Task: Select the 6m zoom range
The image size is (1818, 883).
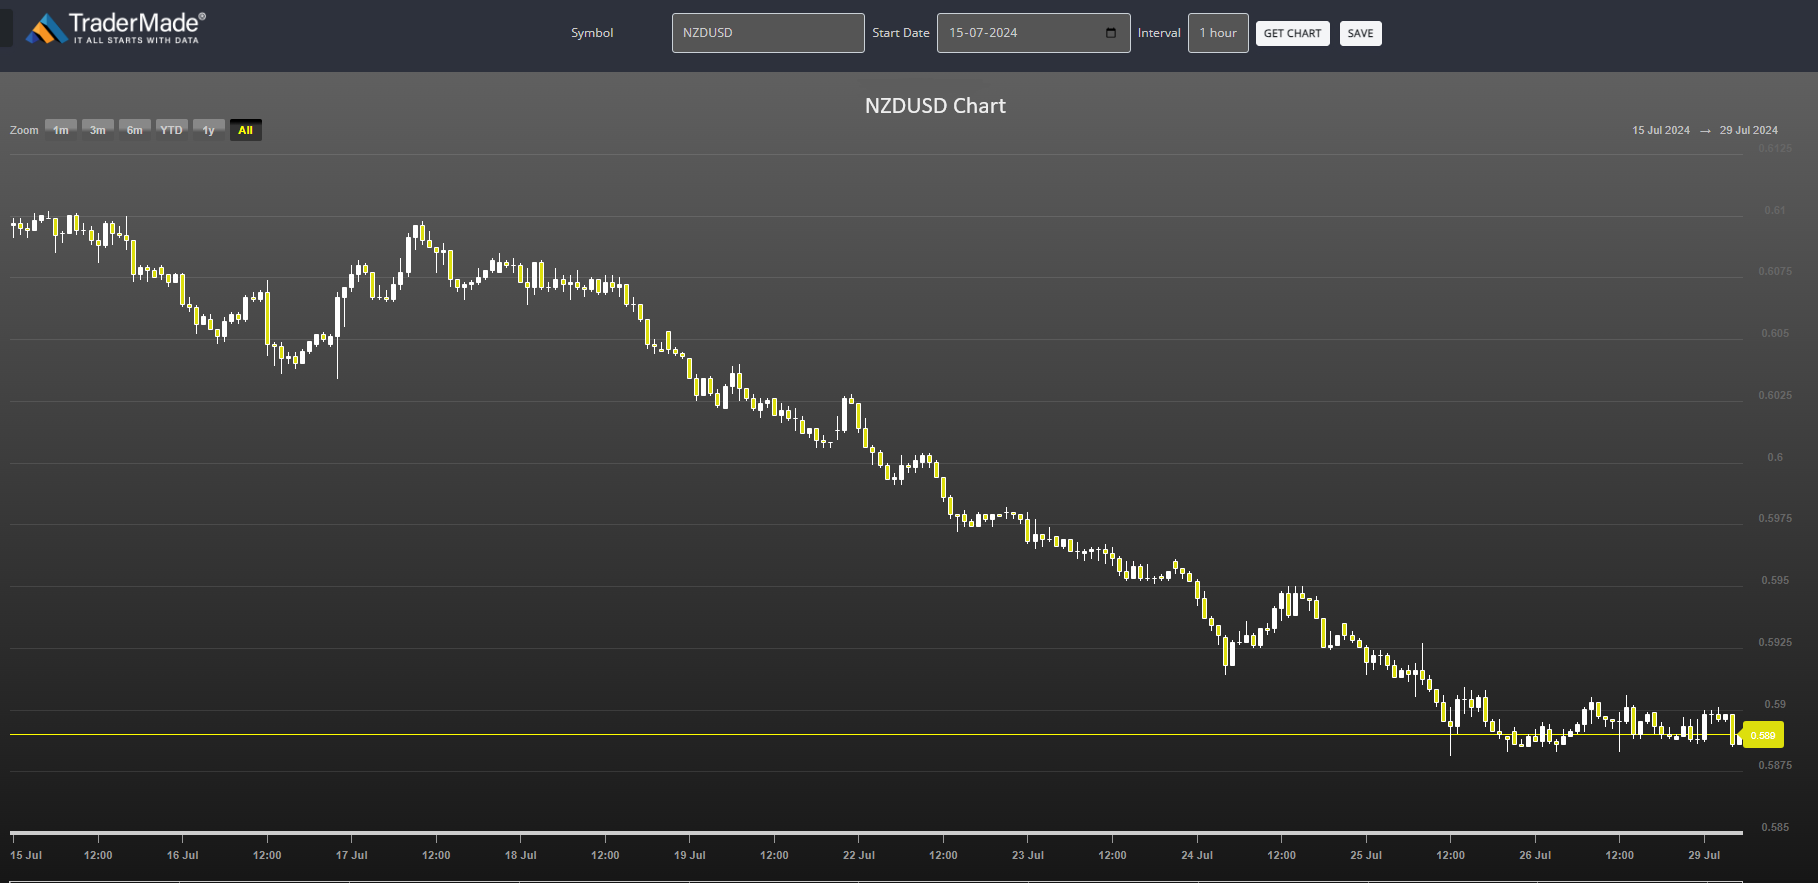Action: click(x=135, y=130)
